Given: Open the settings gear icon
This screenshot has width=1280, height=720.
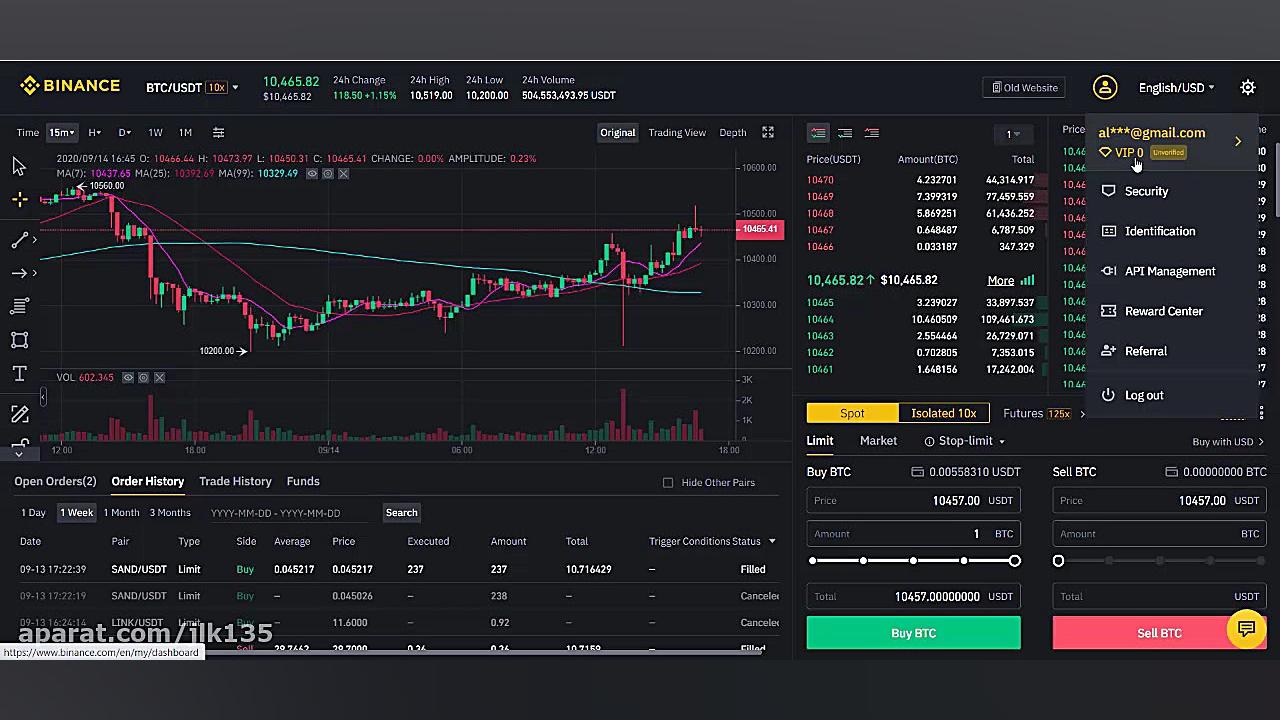Looking at the screenshot, I should tap(1248, 87).
